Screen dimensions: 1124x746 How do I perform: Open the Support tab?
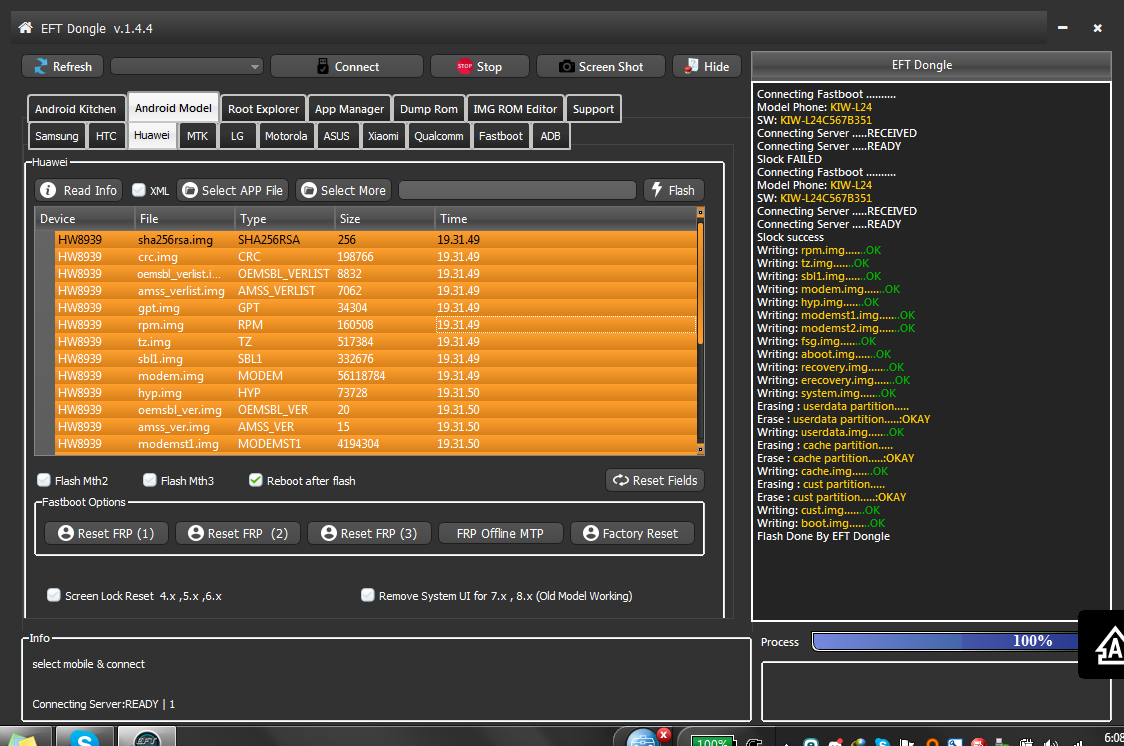593,109
